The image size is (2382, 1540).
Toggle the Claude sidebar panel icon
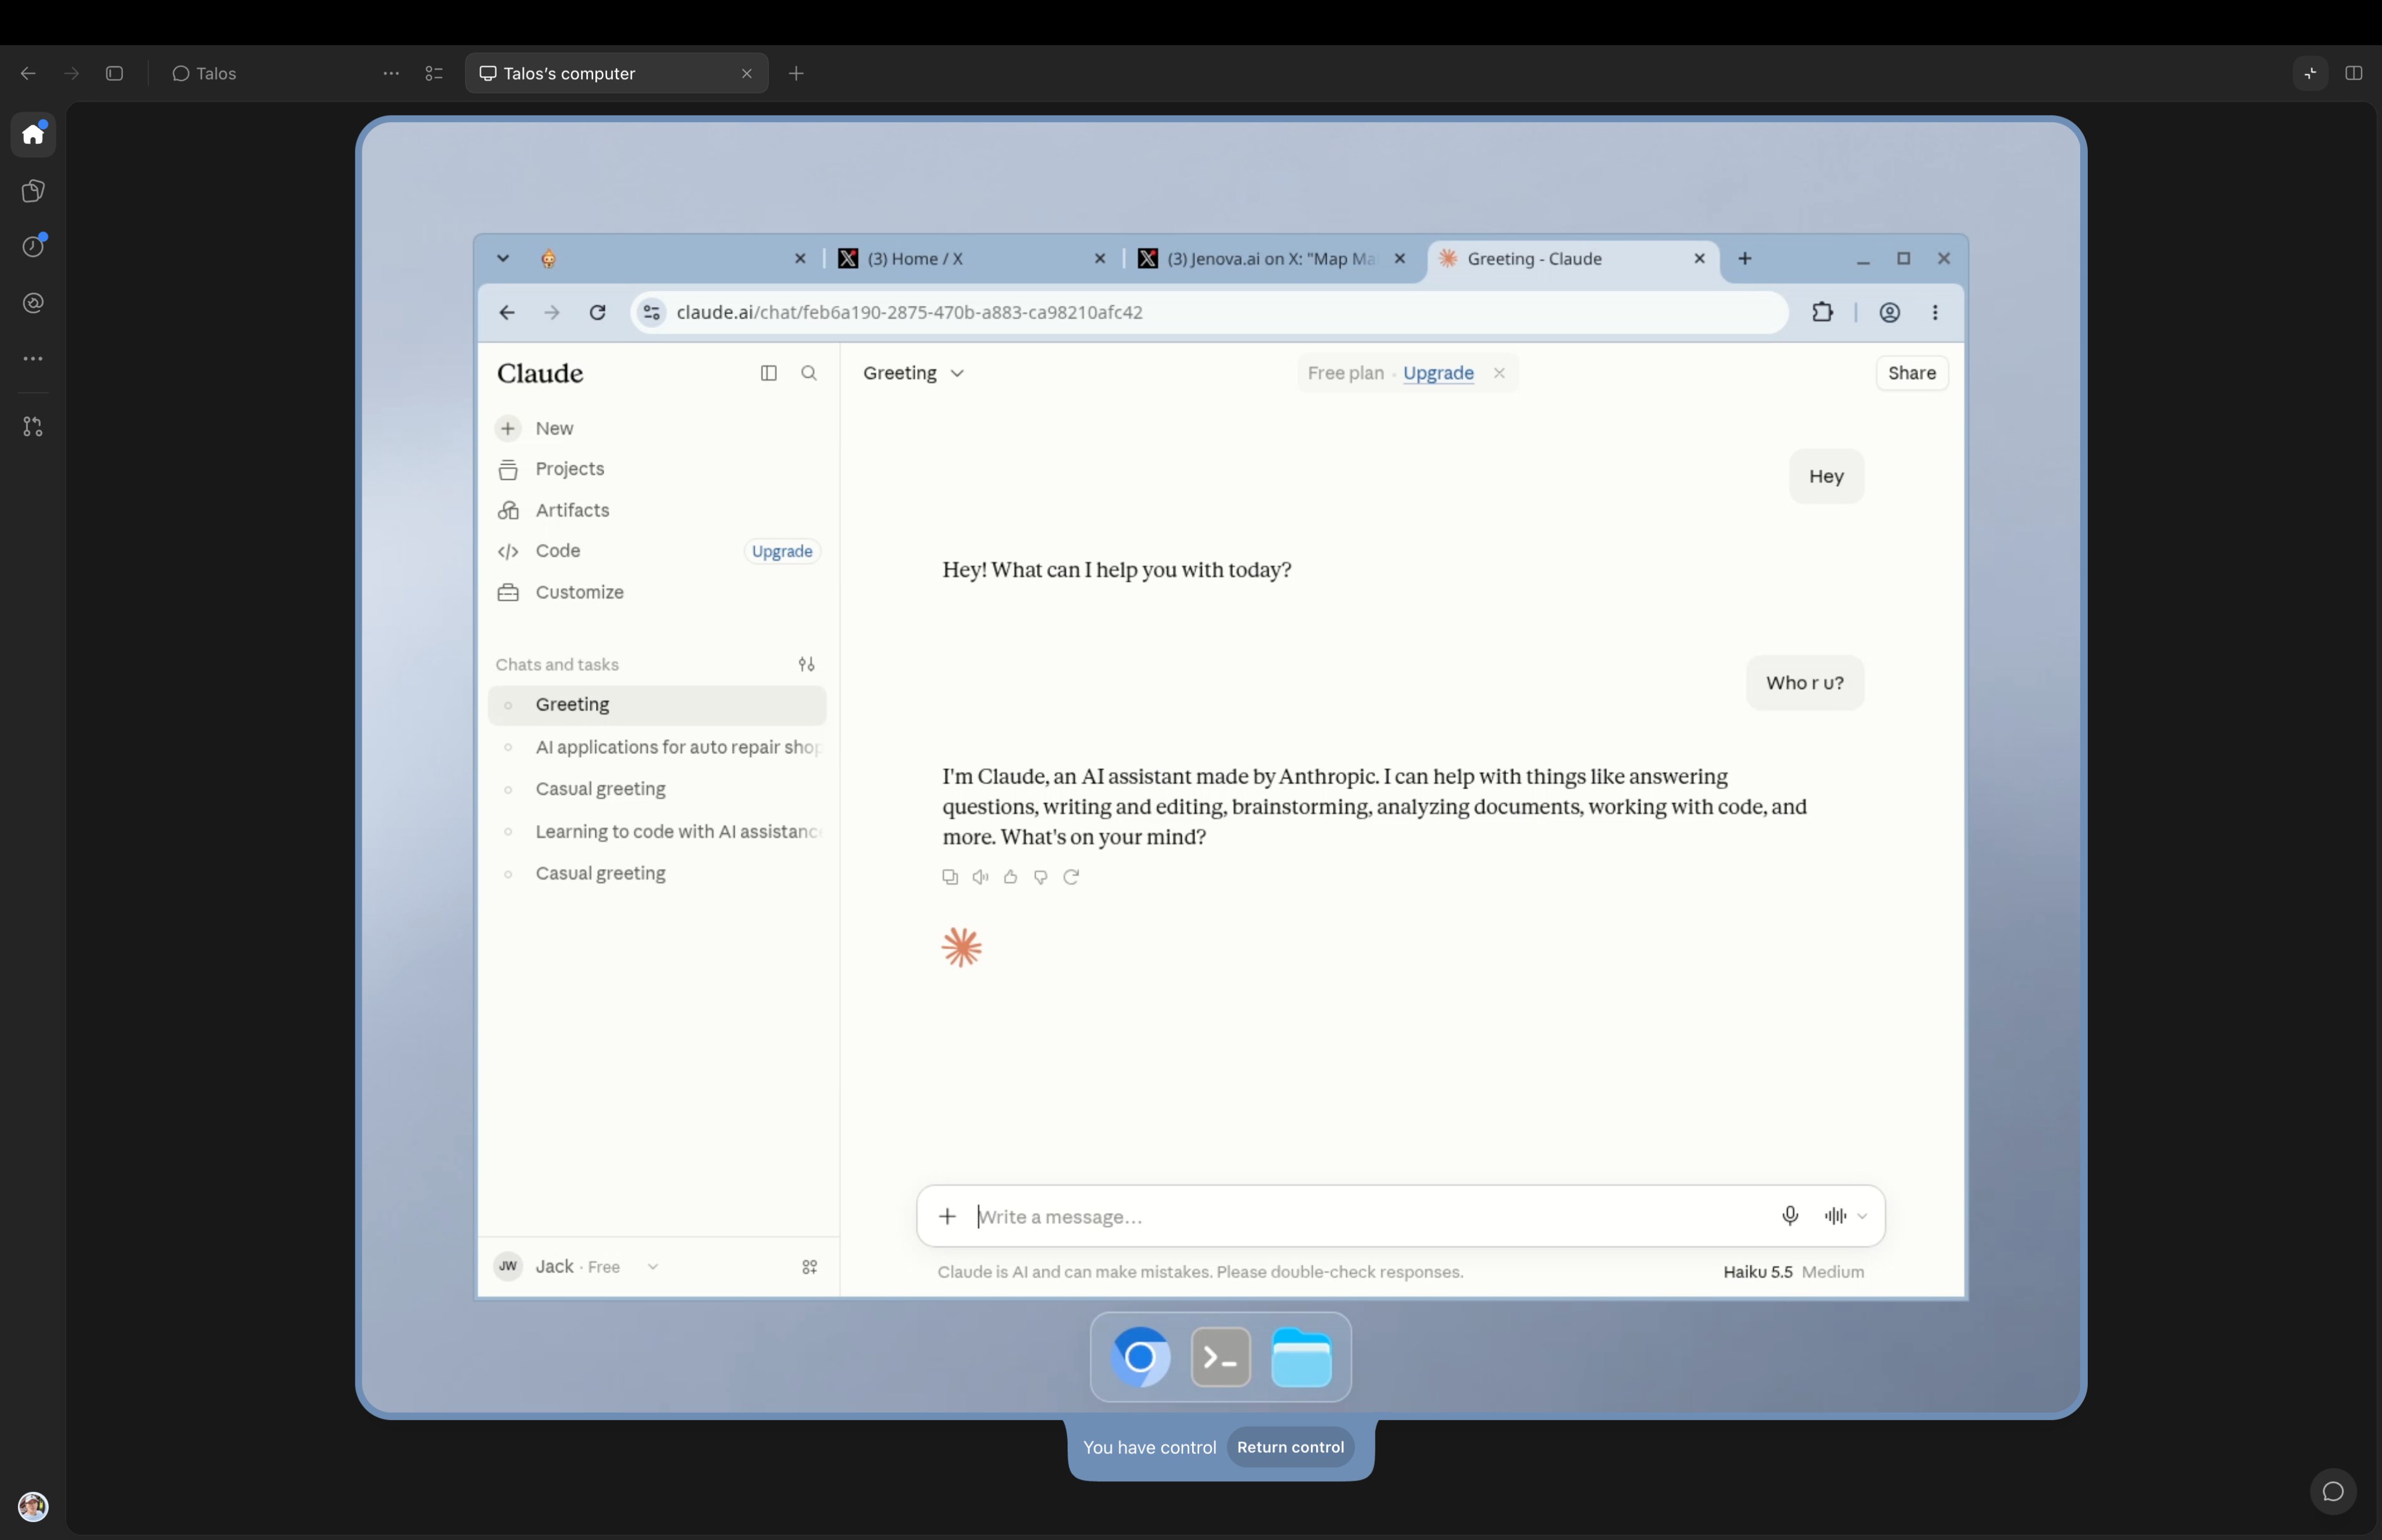click(768, 373)
